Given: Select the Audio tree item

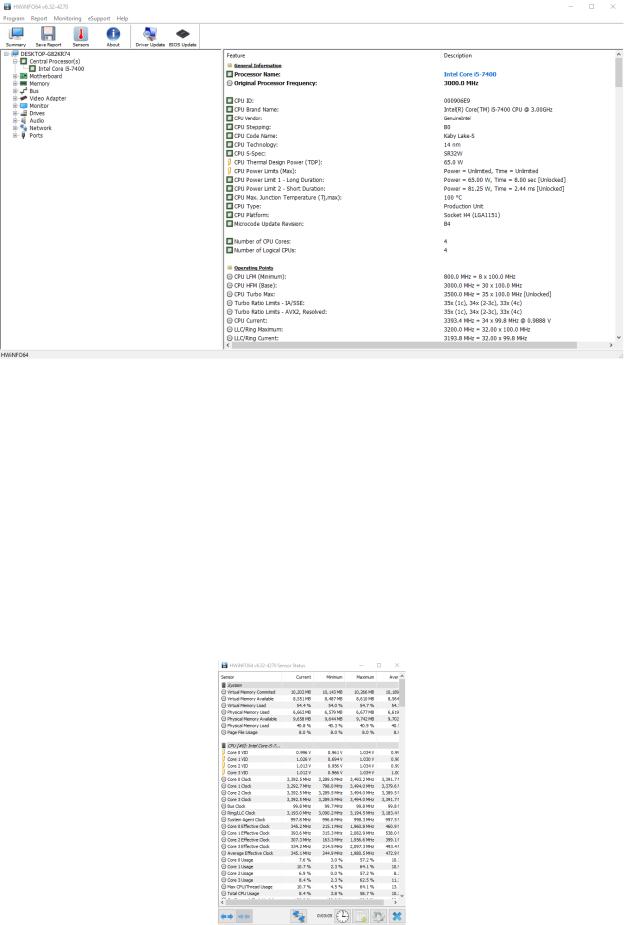Looking at the screenshot, I should point(37,120).
